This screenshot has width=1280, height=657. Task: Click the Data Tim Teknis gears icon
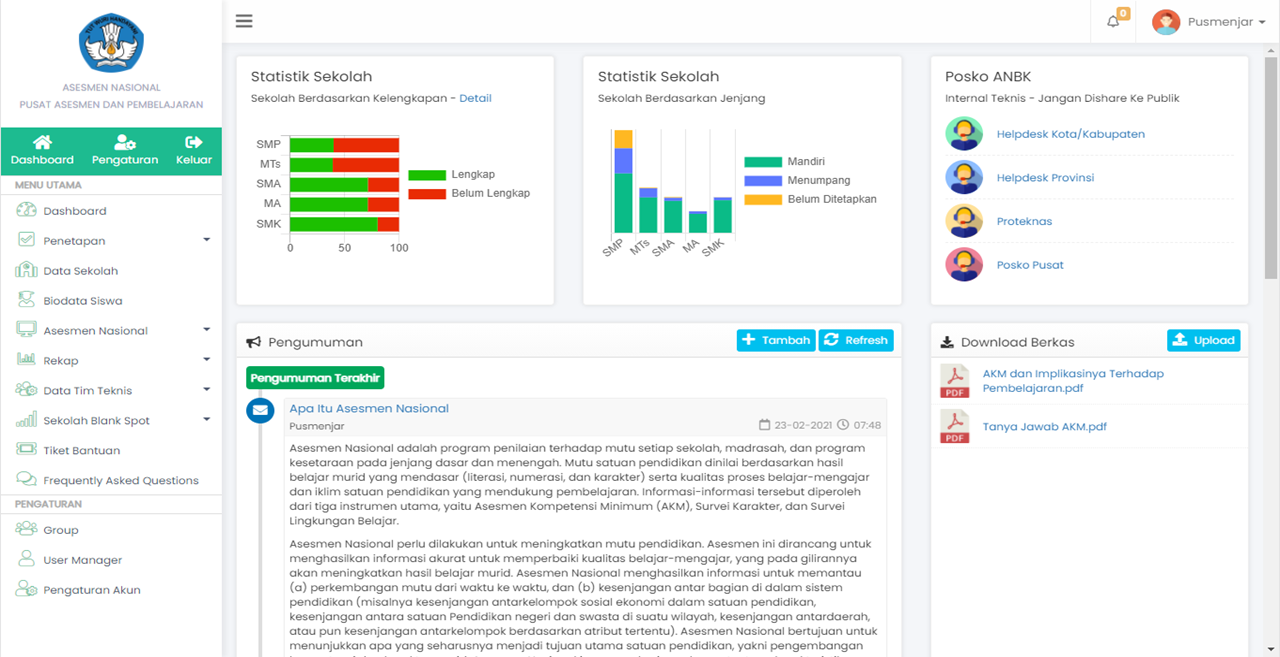click(x=27, y=390)
